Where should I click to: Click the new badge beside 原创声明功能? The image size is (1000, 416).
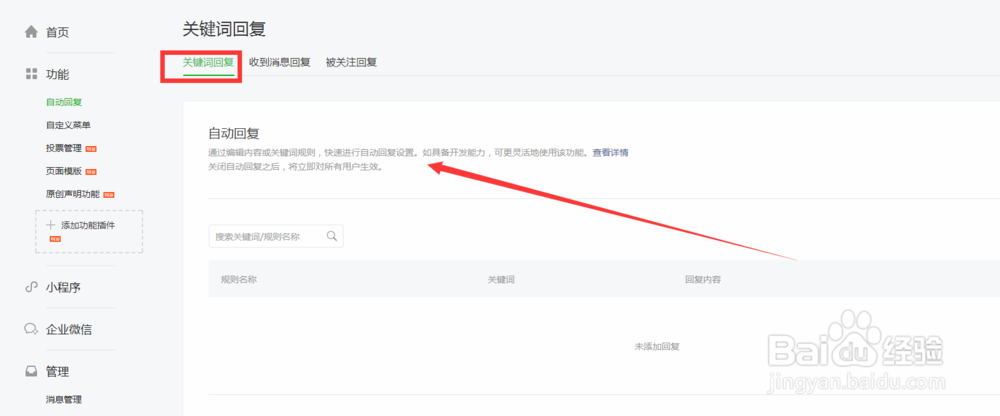pos(109,195)
